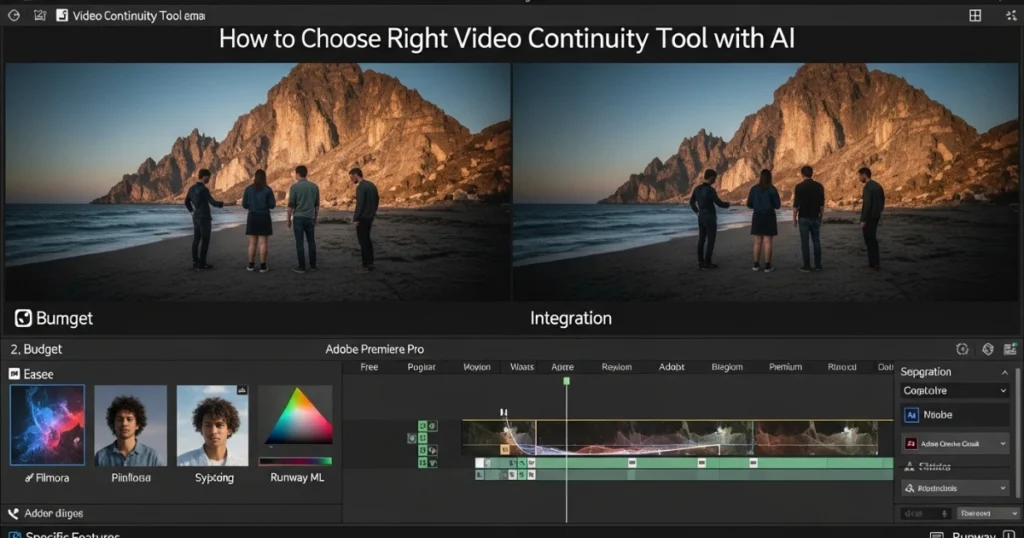Click the Adobe Premiere Pro label
This screenshot has height=538, width=1024.
[375, 349]
